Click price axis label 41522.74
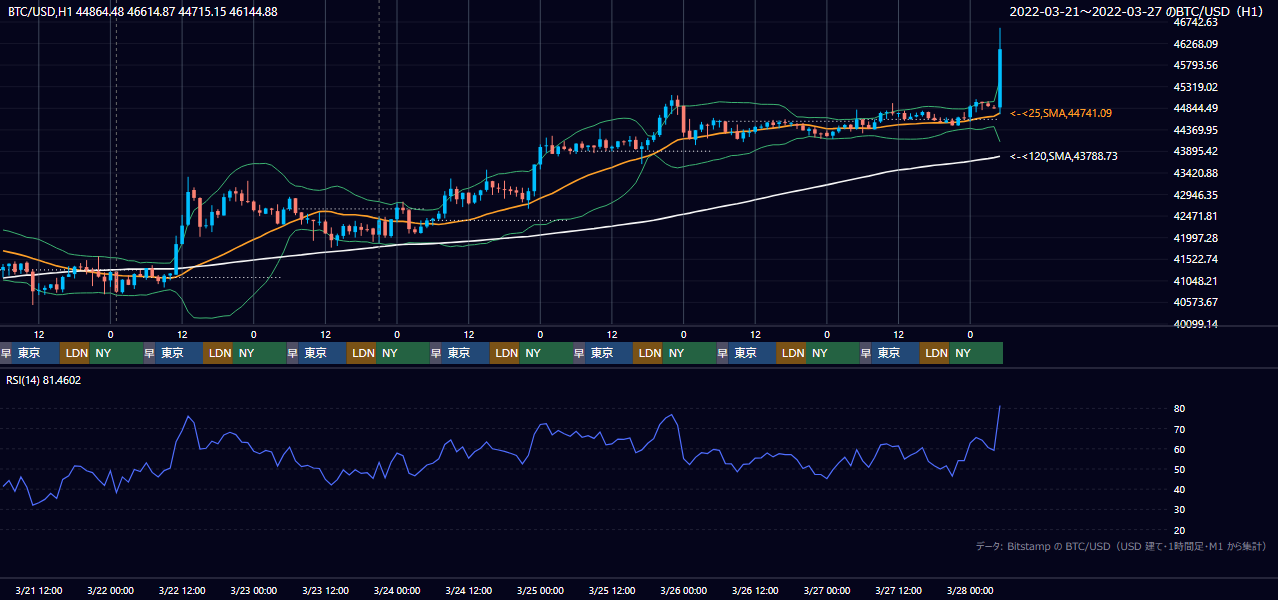 click(1195, 259)
